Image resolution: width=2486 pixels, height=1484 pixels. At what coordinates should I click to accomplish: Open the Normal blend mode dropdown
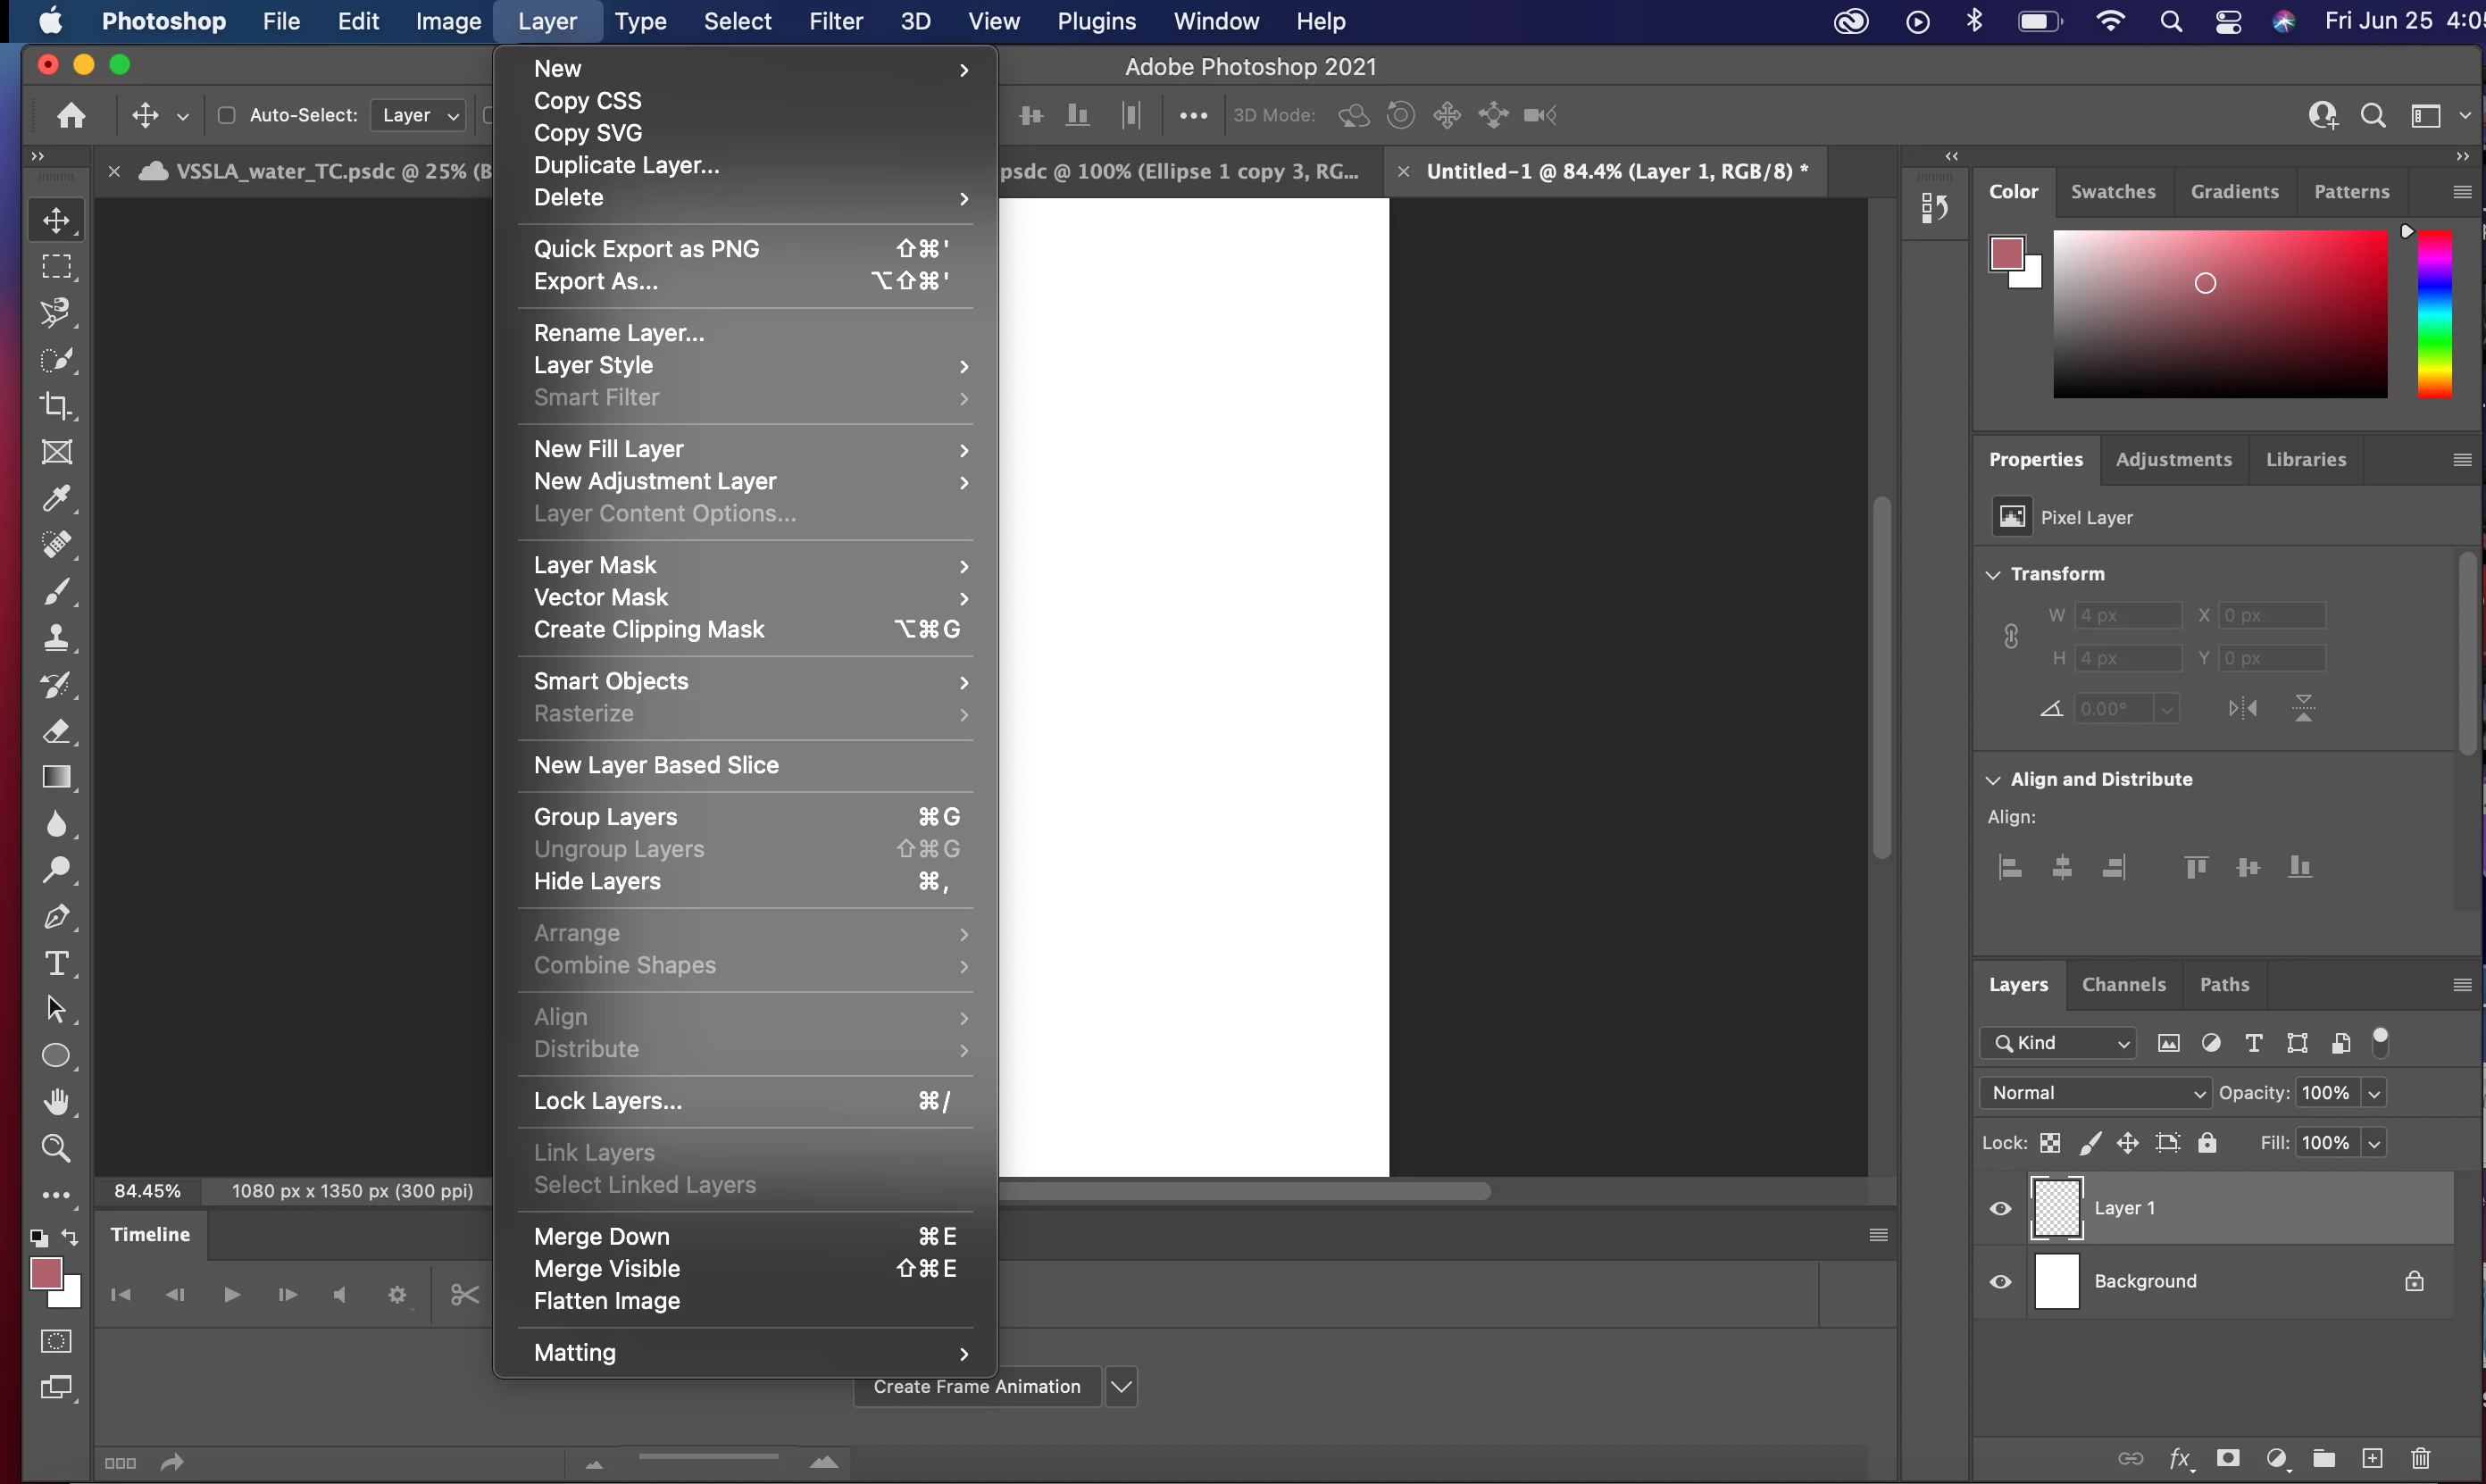(2094, 1093)
